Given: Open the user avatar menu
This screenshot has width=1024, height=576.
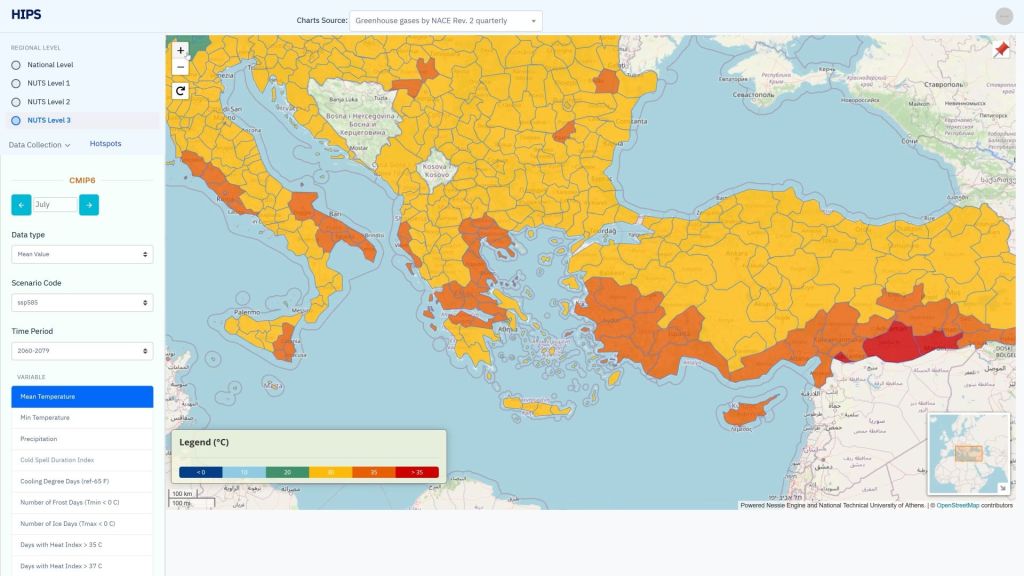Looking at the screenshot, I should (x=1004, y=16).
